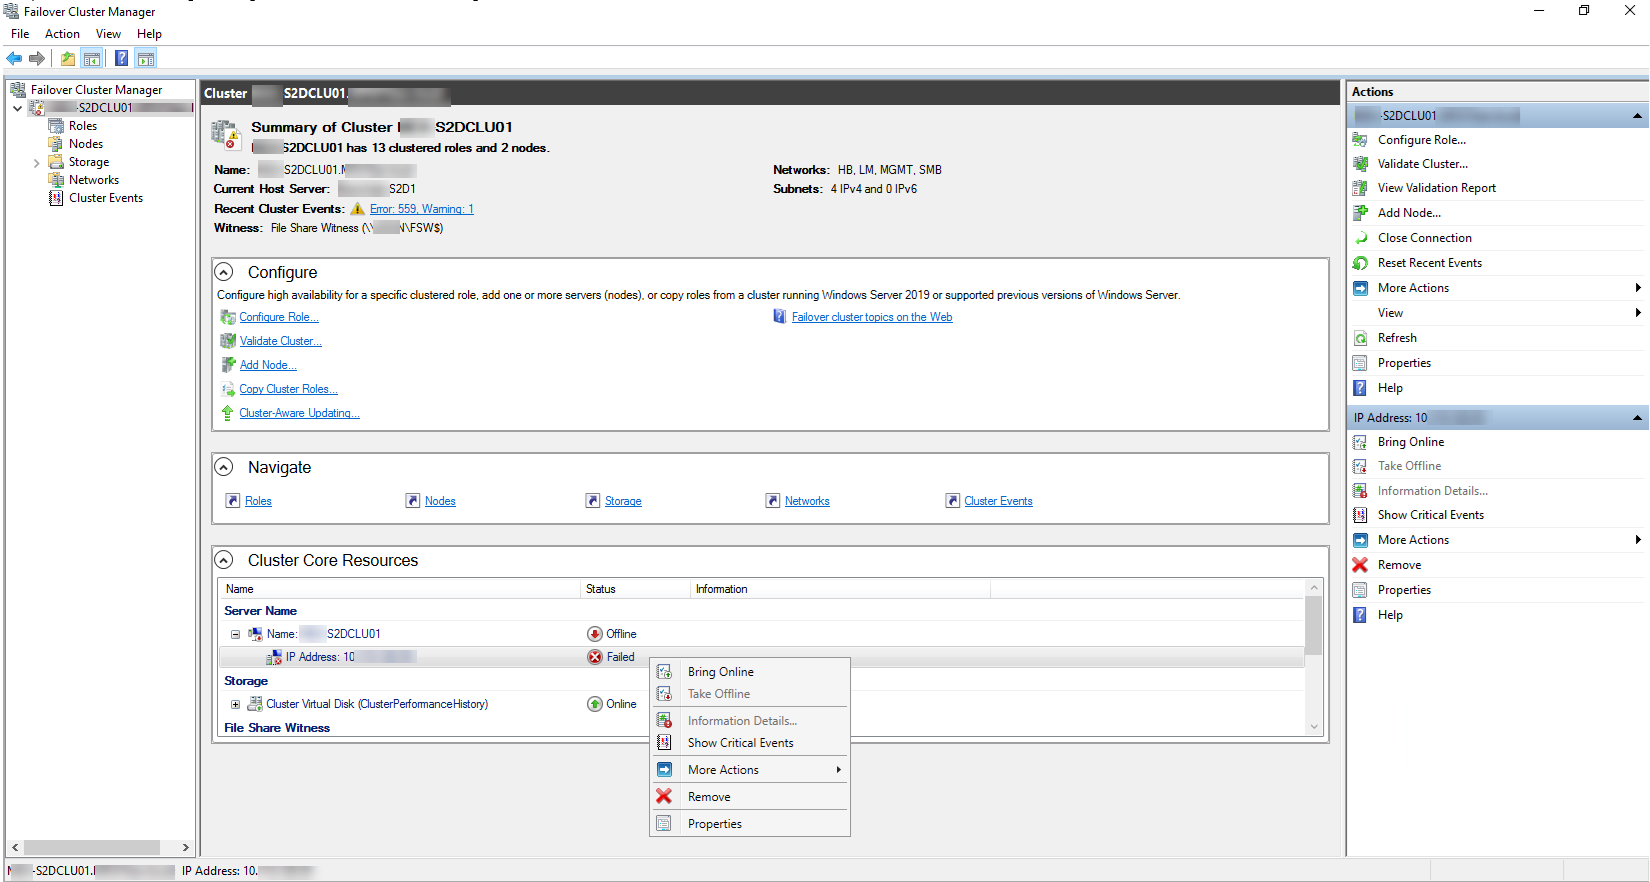Go to Roles via Navigate link
The height and width of the screenshot is (882, 1650).
258,501
